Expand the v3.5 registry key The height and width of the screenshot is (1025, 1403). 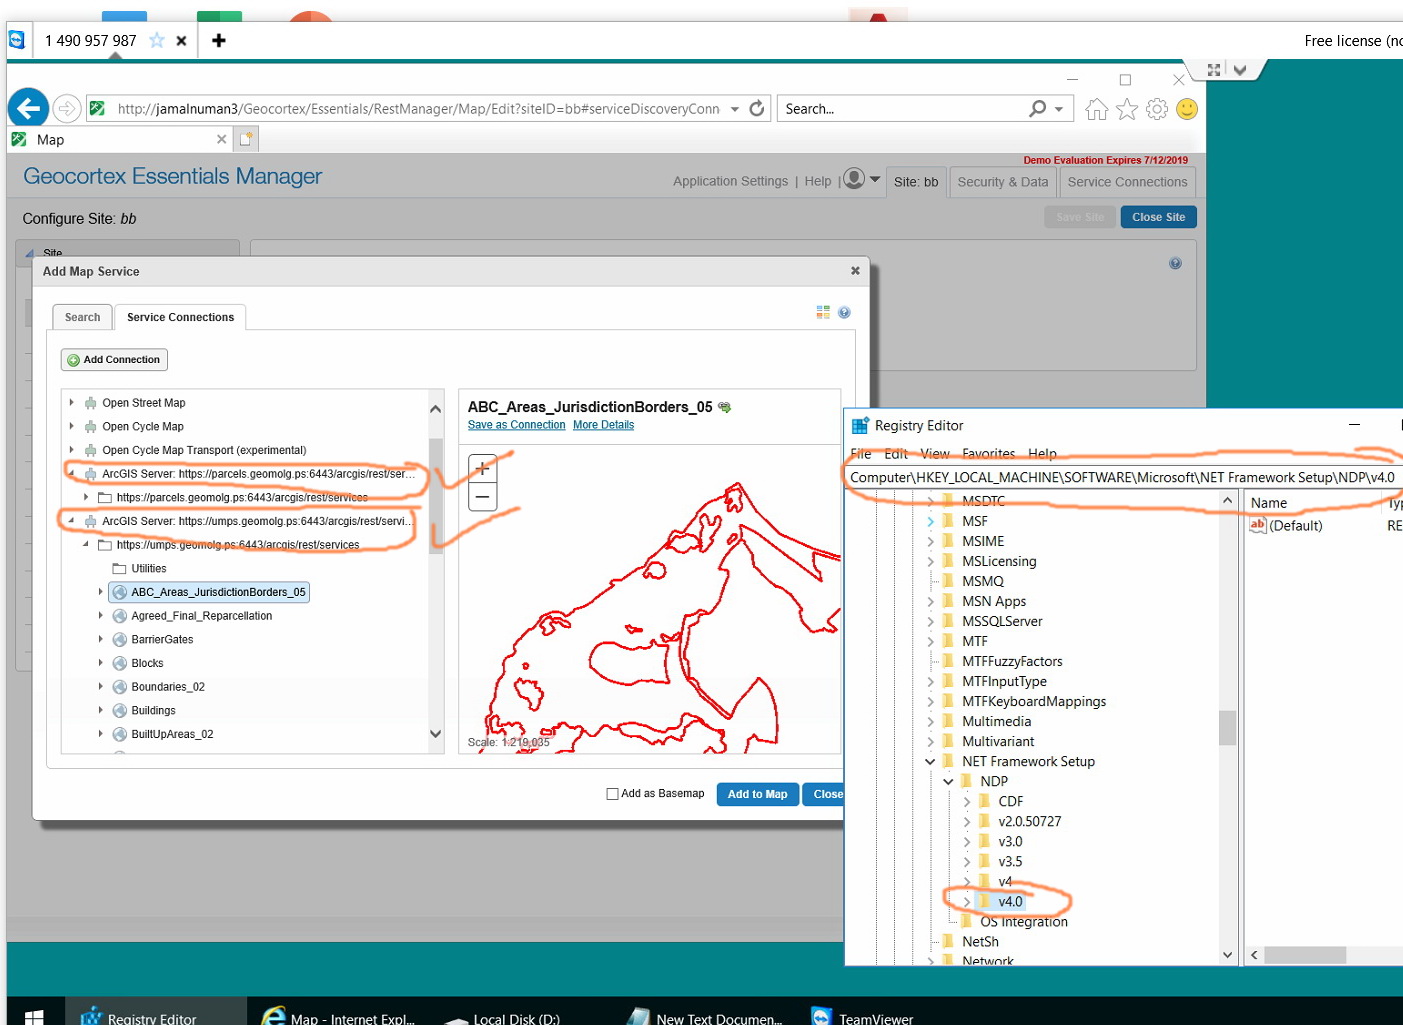tap(966, 862)
